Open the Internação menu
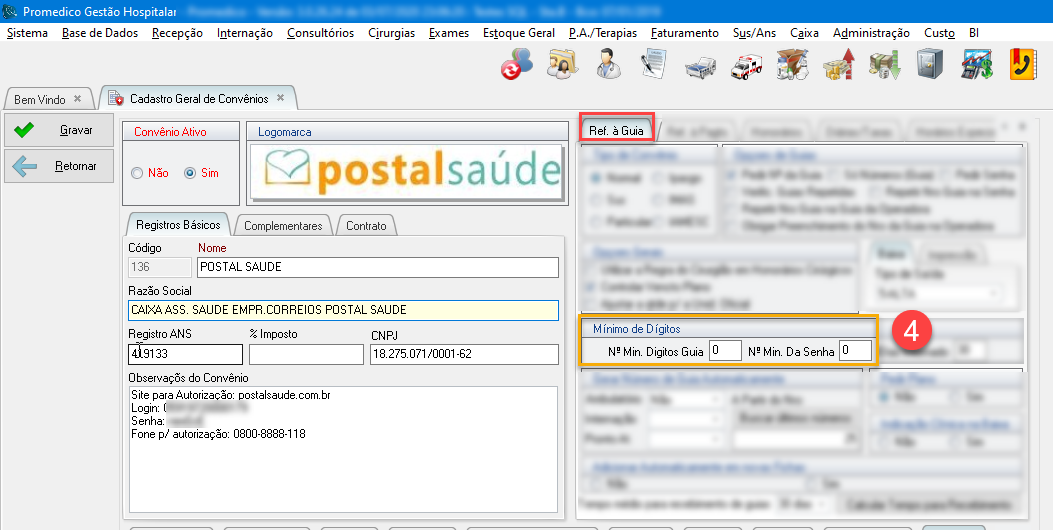This screenshot has height=530, width=1053. (x=244, y=33)
